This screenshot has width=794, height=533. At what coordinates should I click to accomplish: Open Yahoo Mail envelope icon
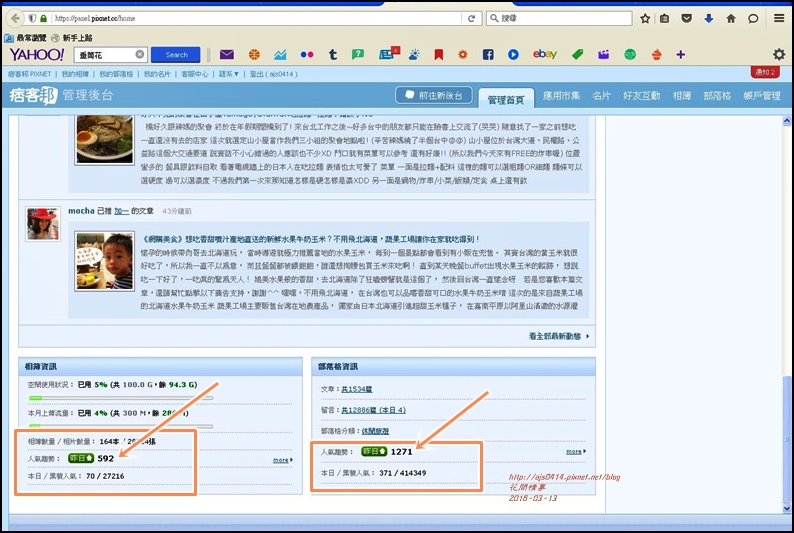[227, 54]
